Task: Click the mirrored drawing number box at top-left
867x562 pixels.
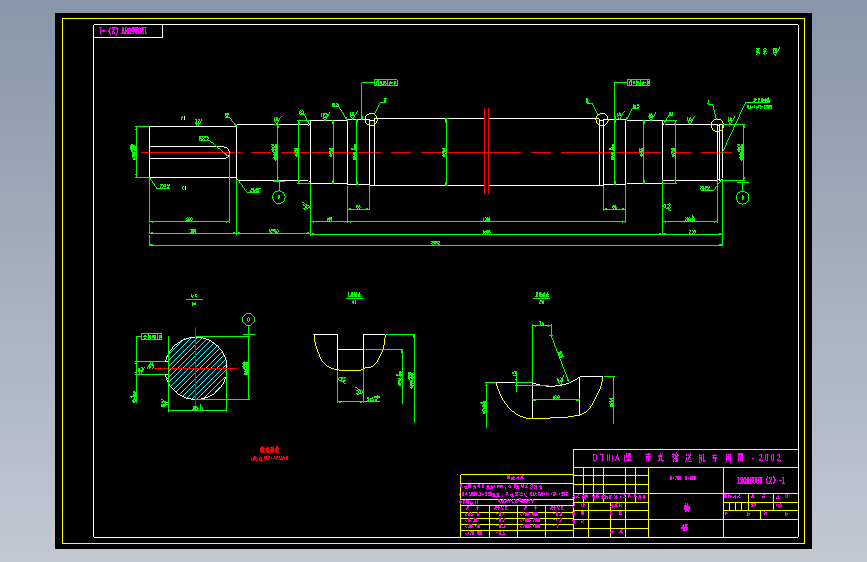Action: 128,31
